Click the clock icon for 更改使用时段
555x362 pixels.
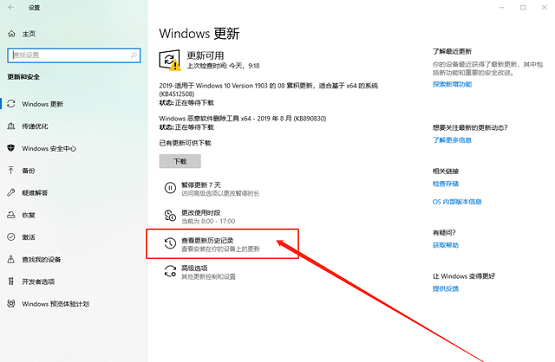[170, 216]
